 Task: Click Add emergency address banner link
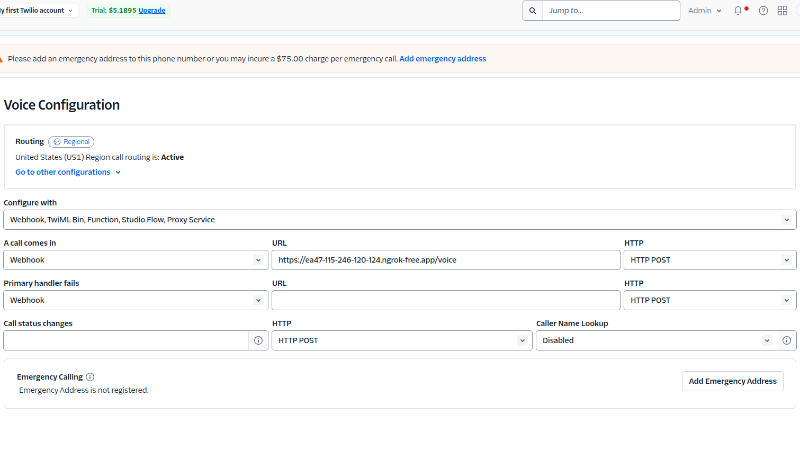[x=443, y=59]
